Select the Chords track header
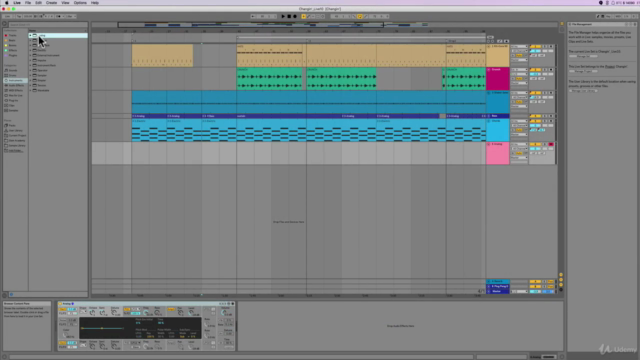The height and width of the screenshot is (360, 640). coord(498,130)
